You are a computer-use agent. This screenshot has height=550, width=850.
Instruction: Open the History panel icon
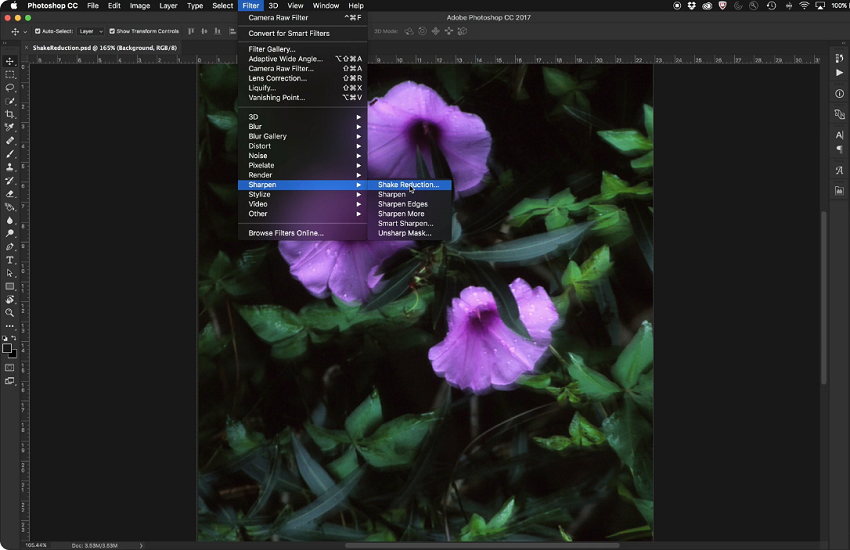(839, 59)
